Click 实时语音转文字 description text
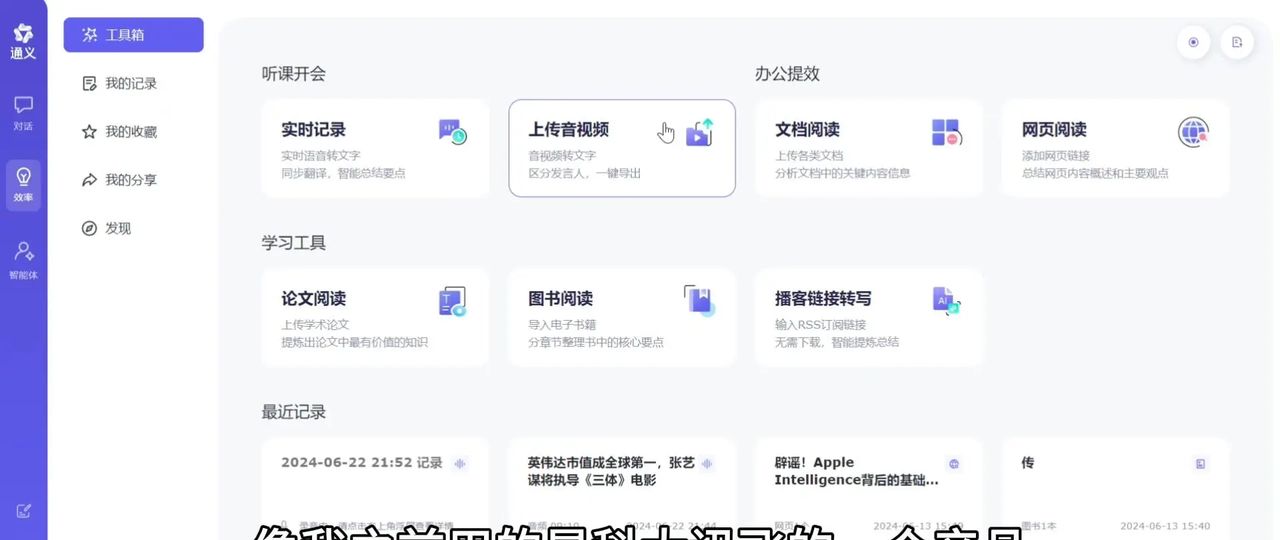This screenshot has width=1280, height=540. pos(321,155)
